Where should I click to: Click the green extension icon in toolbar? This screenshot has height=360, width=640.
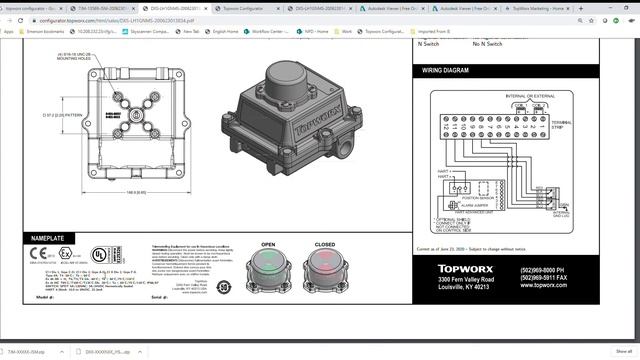tap(616, 20)
